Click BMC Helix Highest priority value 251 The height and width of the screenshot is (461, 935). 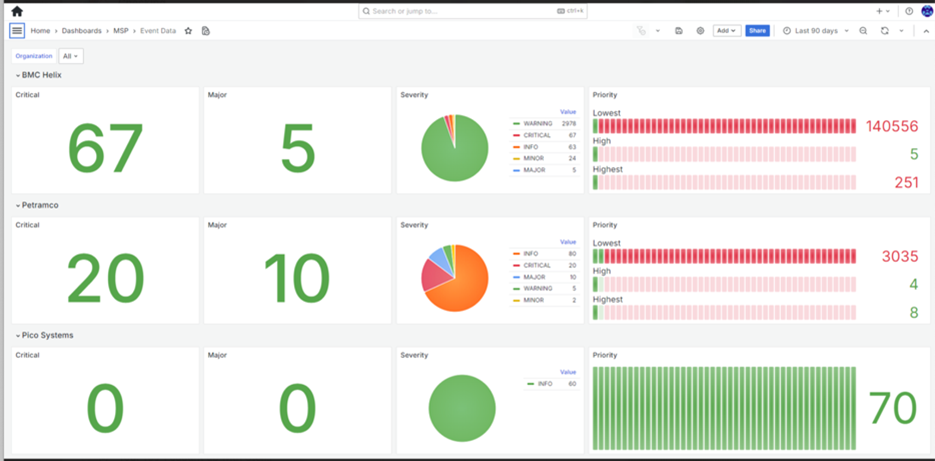point(906,182)
